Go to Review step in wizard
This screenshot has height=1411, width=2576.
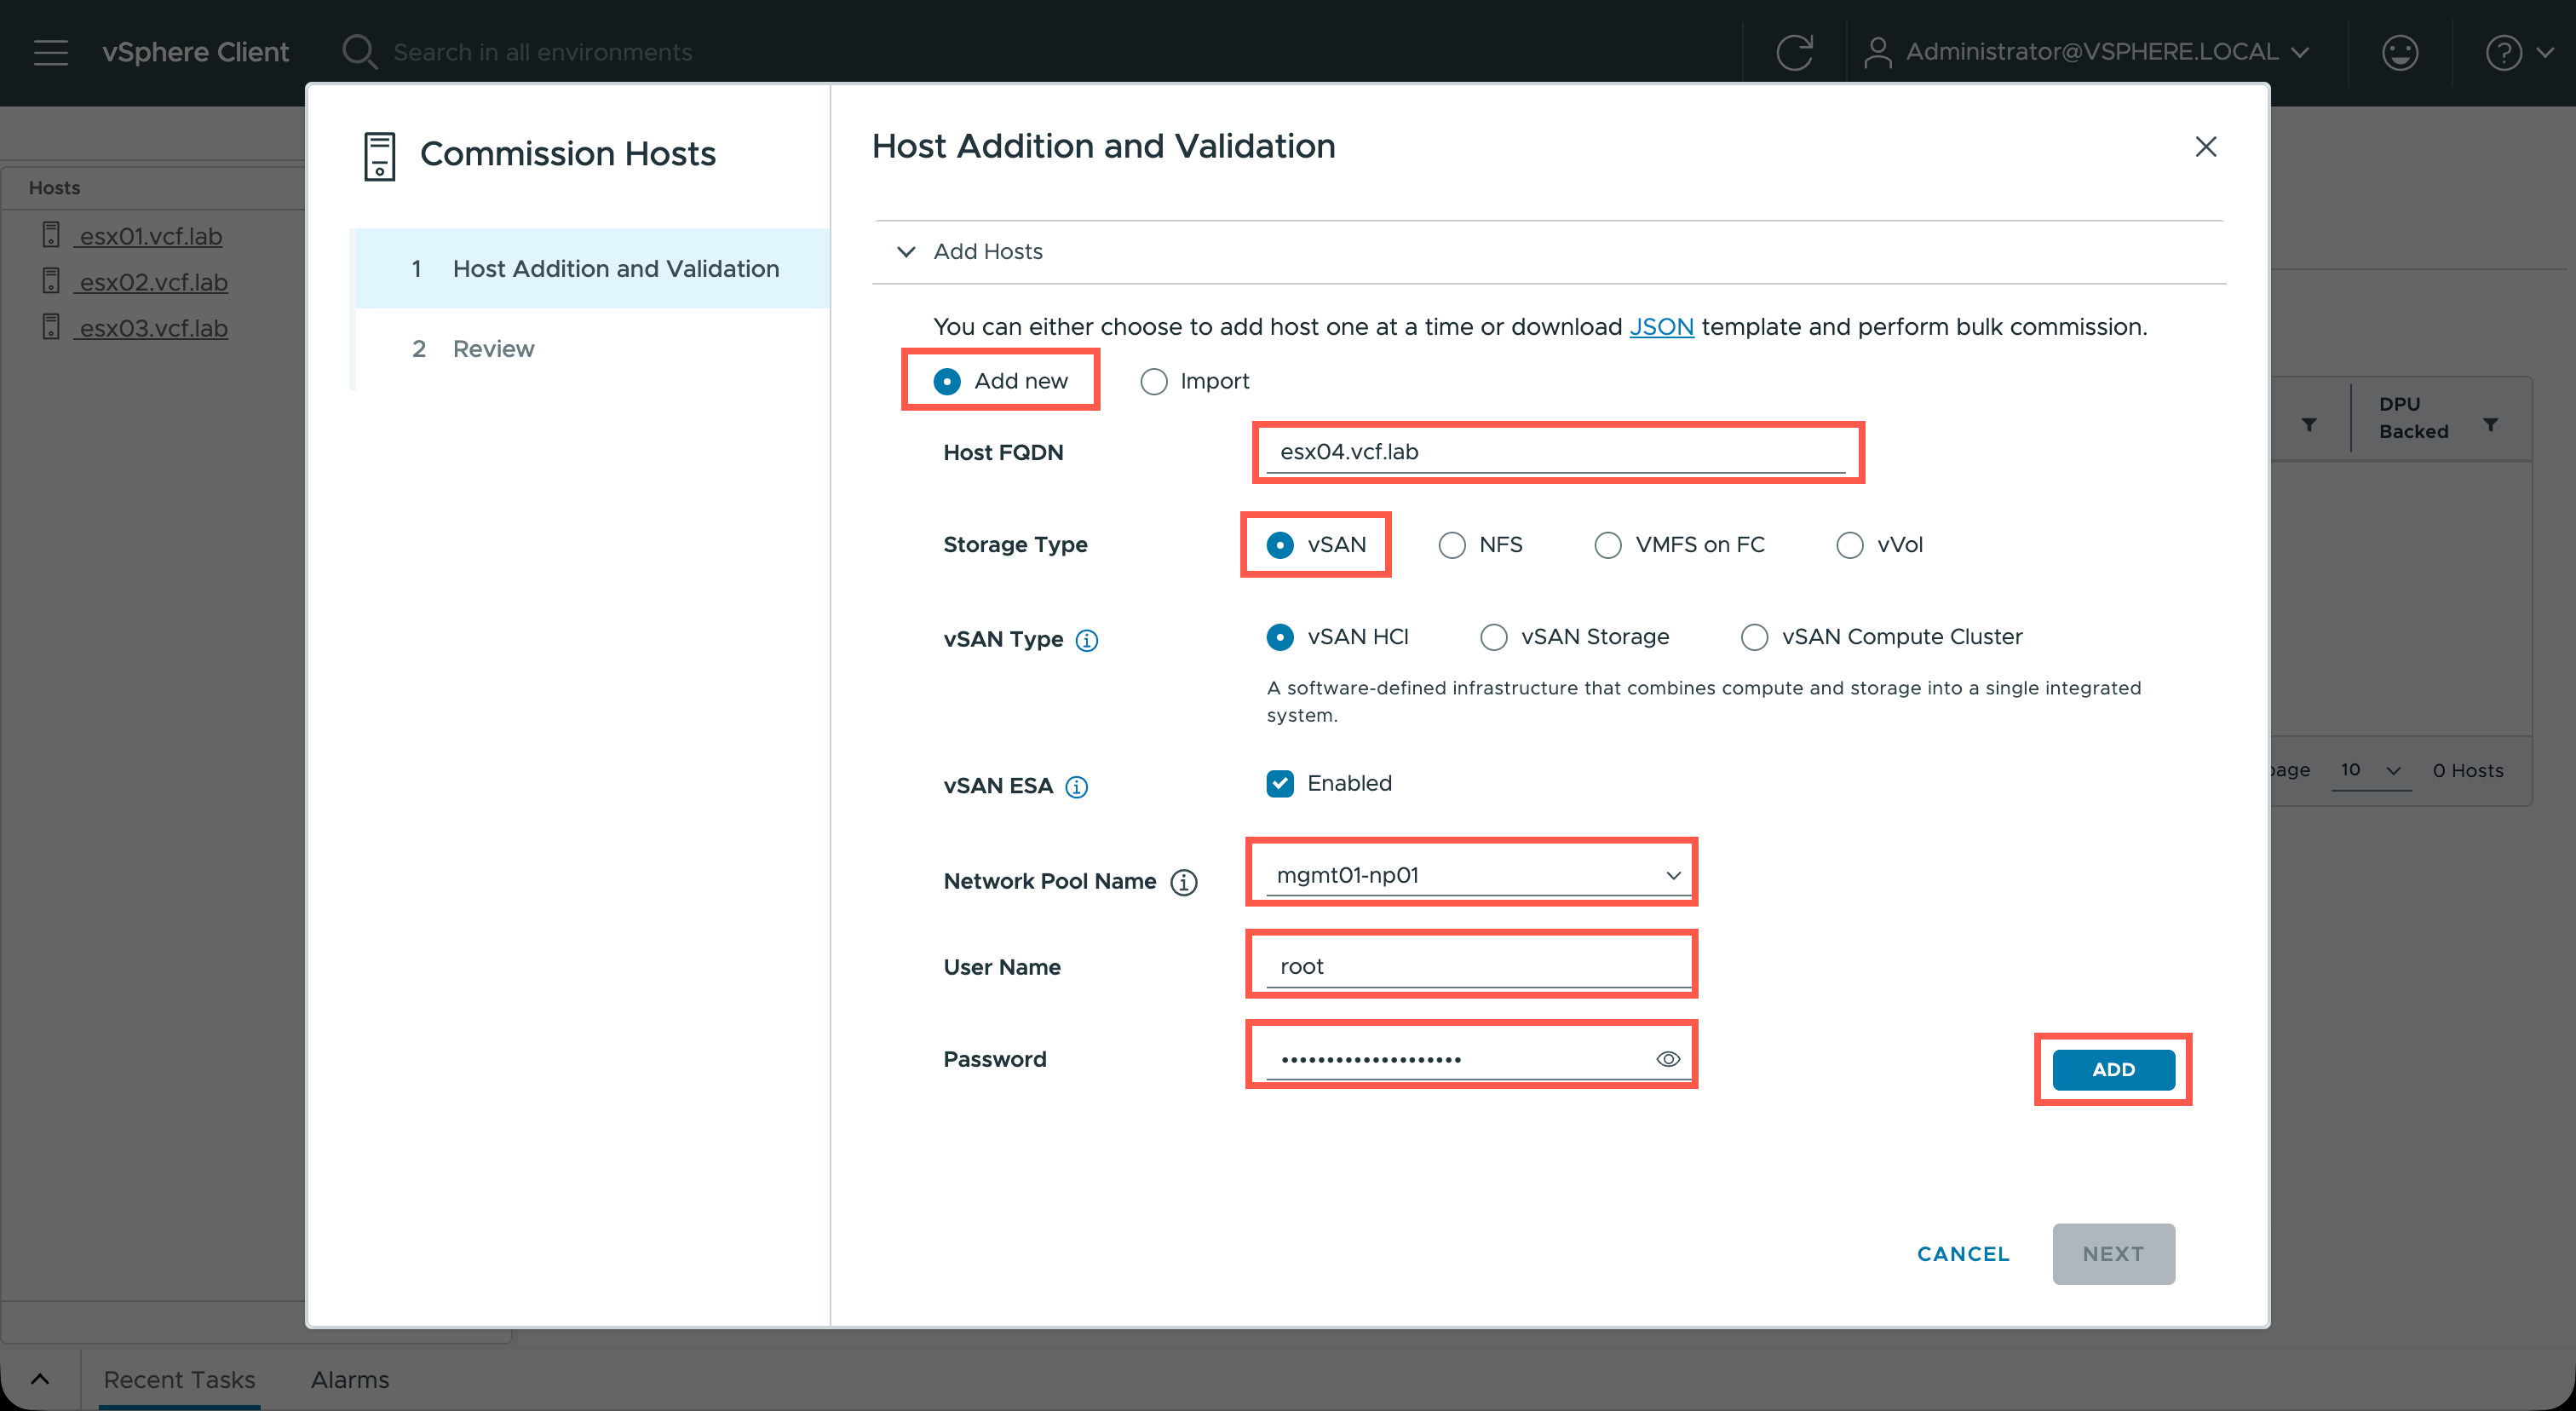pyautogui.click(x=493, y=349)
